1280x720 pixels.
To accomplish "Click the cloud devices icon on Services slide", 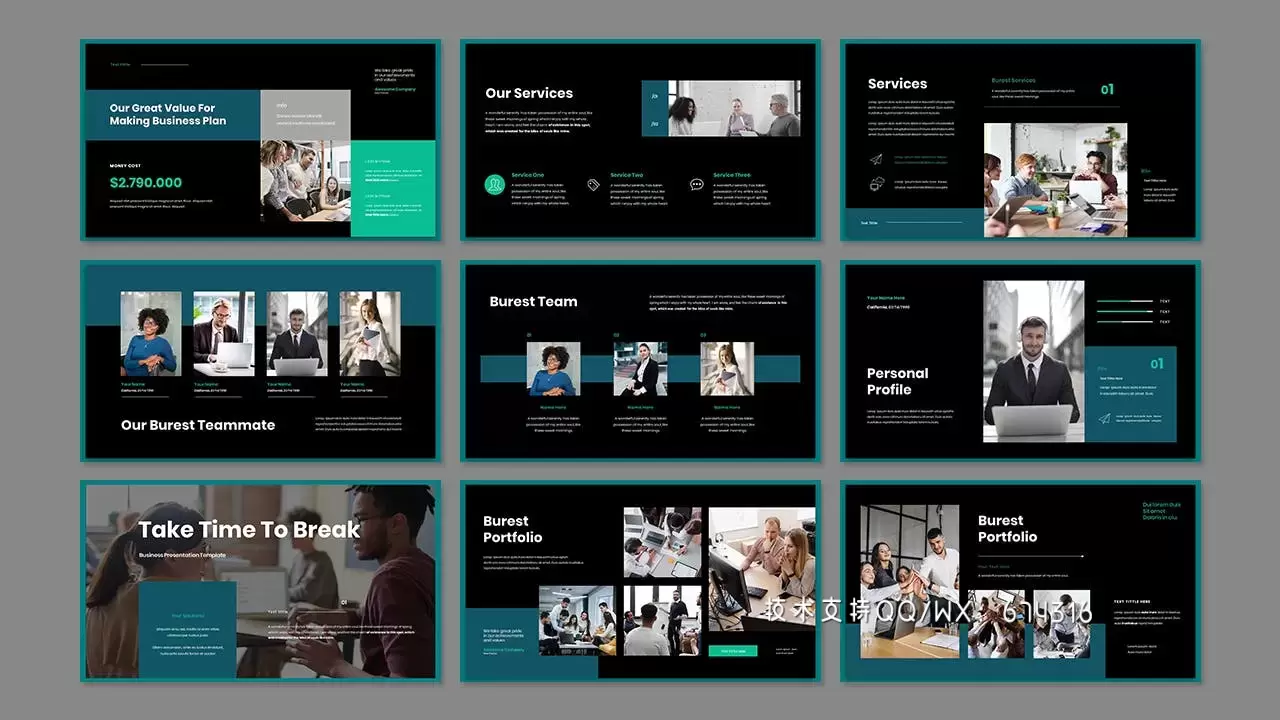I will [876, 183].
